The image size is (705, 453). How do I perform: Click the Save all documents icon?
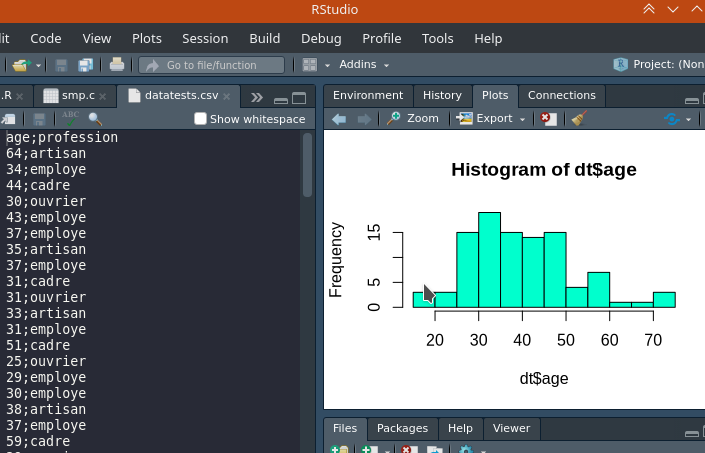click(85, 65)
